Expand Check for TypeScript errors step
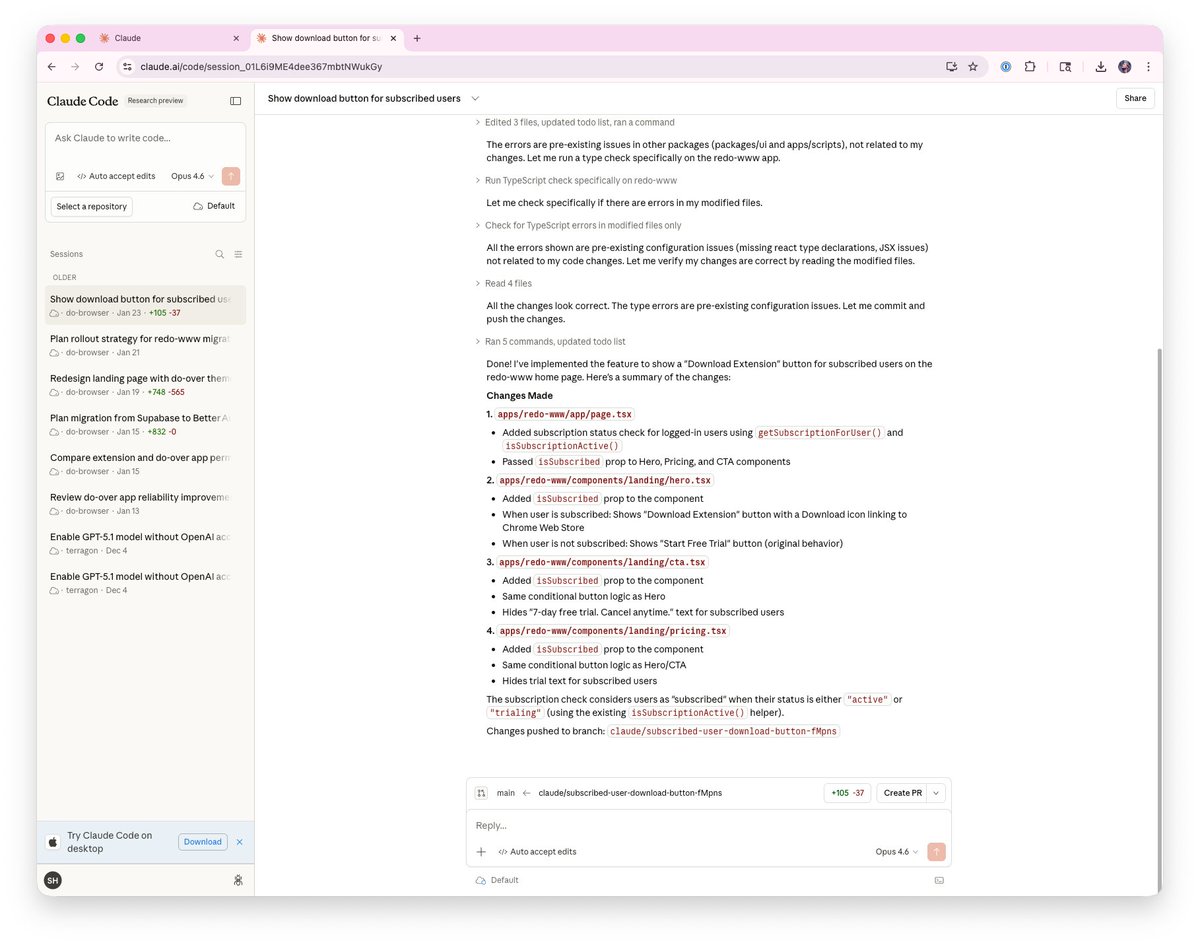The image size is (1200, 945). [577, 225]
